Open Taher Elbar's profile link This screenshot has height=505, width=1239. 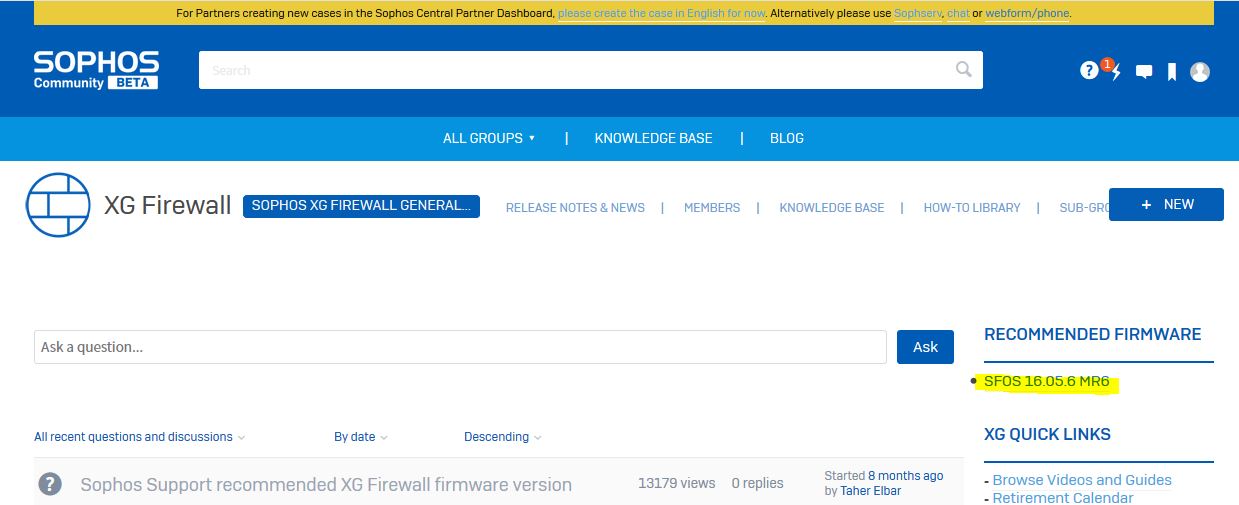coord(871,491)
